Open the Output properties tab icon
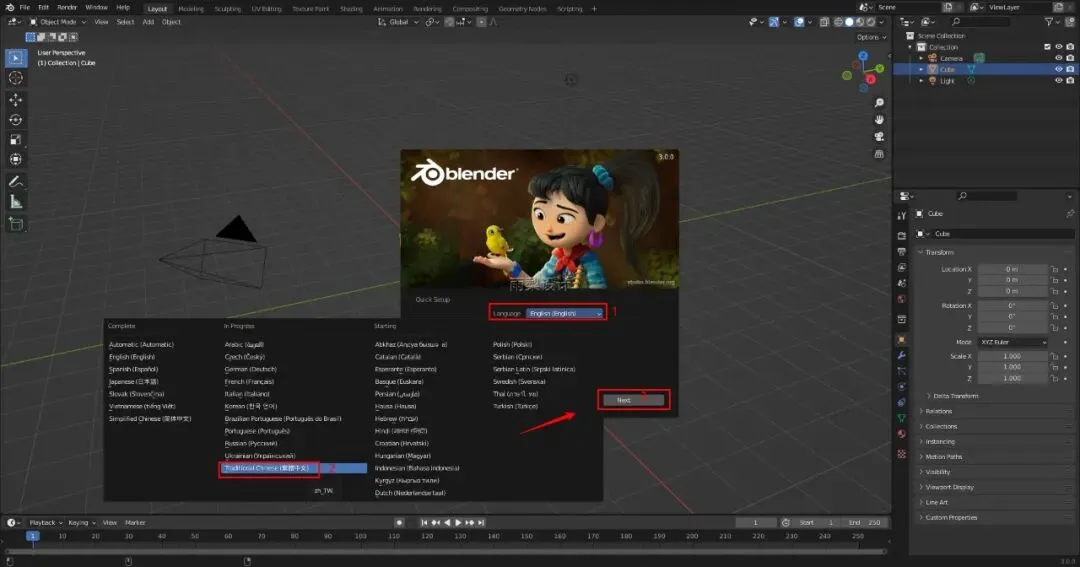The height and width of the screenshot is (567, 1080). click(902, 251)
